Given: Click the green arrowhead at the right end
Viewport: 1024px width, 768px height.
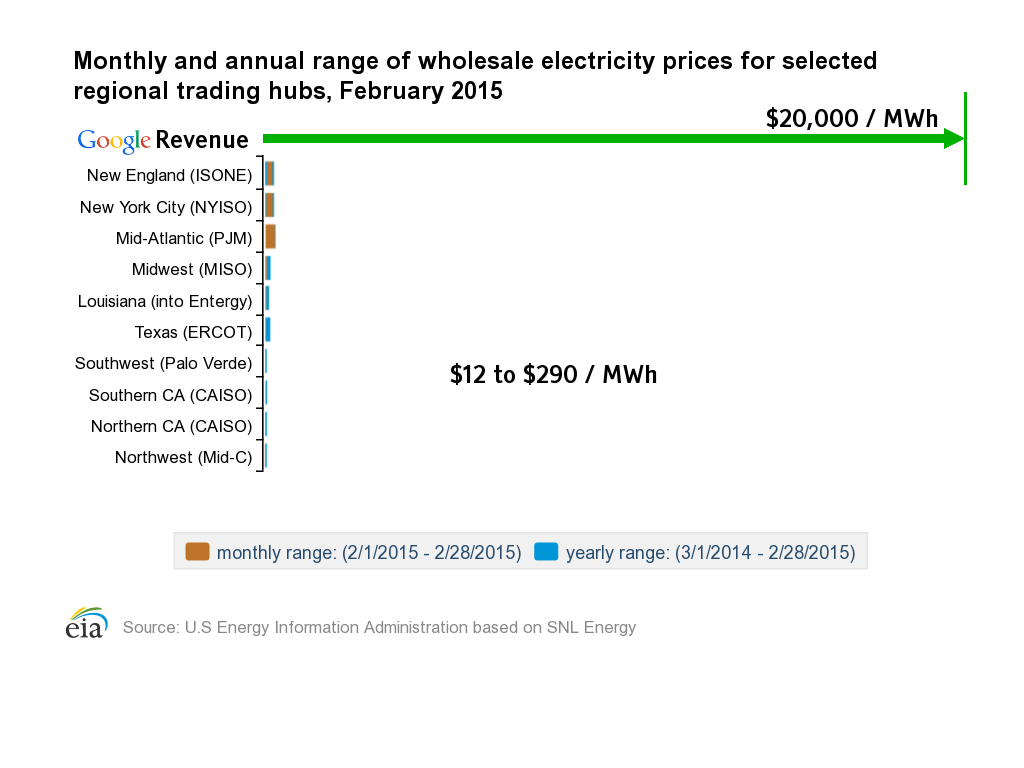Looking at the screenshot, I should (x=953, y=139).
